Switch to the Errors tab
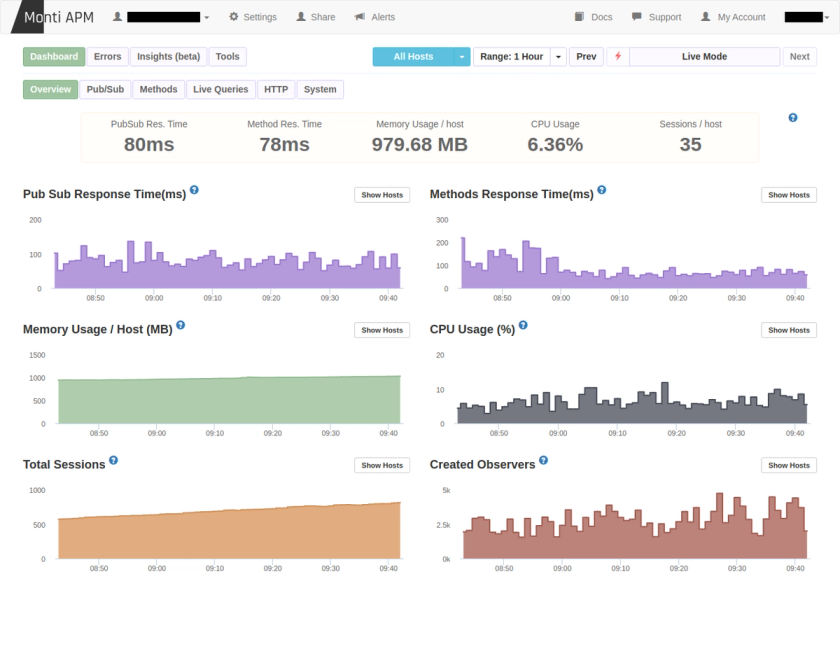This screenshot has height=672, width=840. (x=107, y=57)
